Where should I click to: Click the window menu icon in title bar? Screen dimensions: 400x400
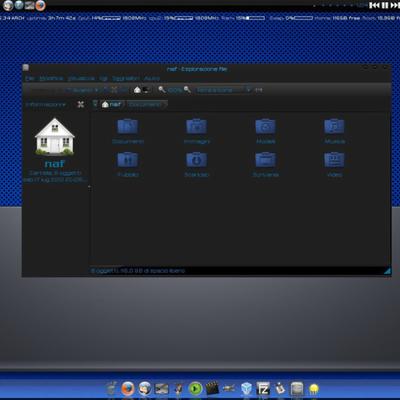pos(26,68)
